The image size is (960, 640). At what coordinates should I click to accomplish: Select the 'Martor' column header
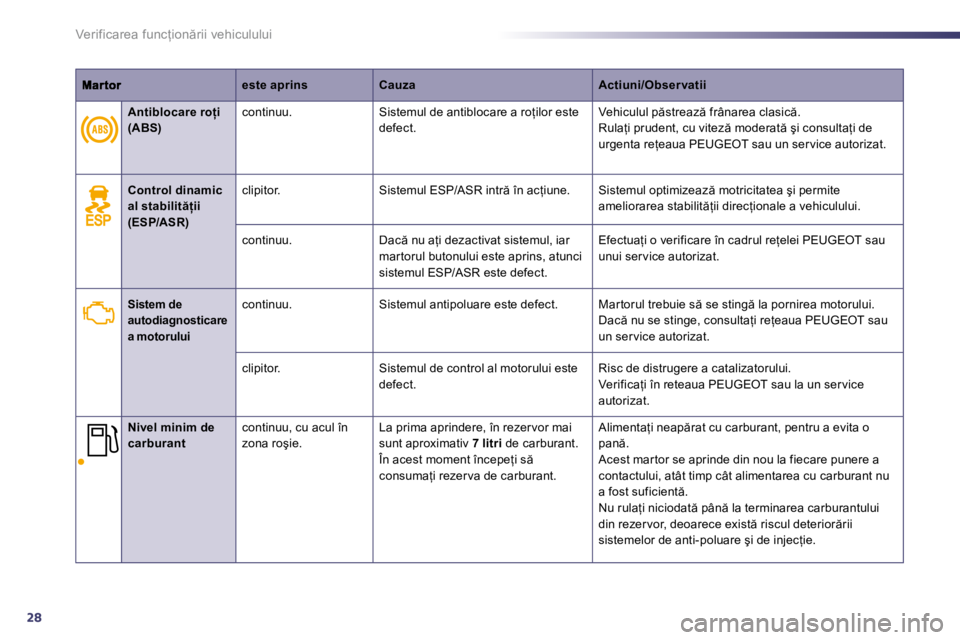(102, 85)
